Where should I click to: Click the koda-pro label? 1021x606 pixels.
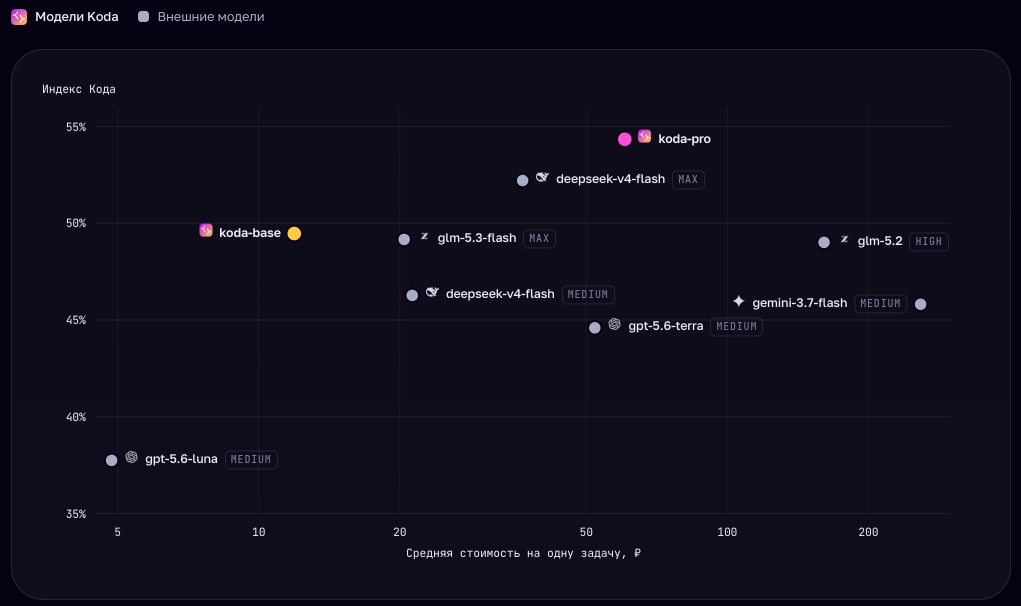point(684,139)
